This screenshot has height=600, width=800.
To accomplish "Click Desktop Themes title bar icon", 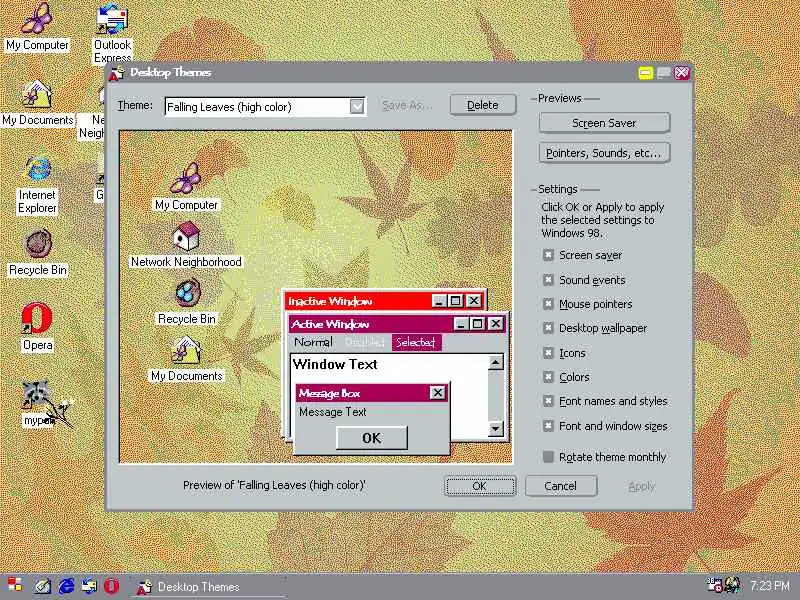I will 117,73.
